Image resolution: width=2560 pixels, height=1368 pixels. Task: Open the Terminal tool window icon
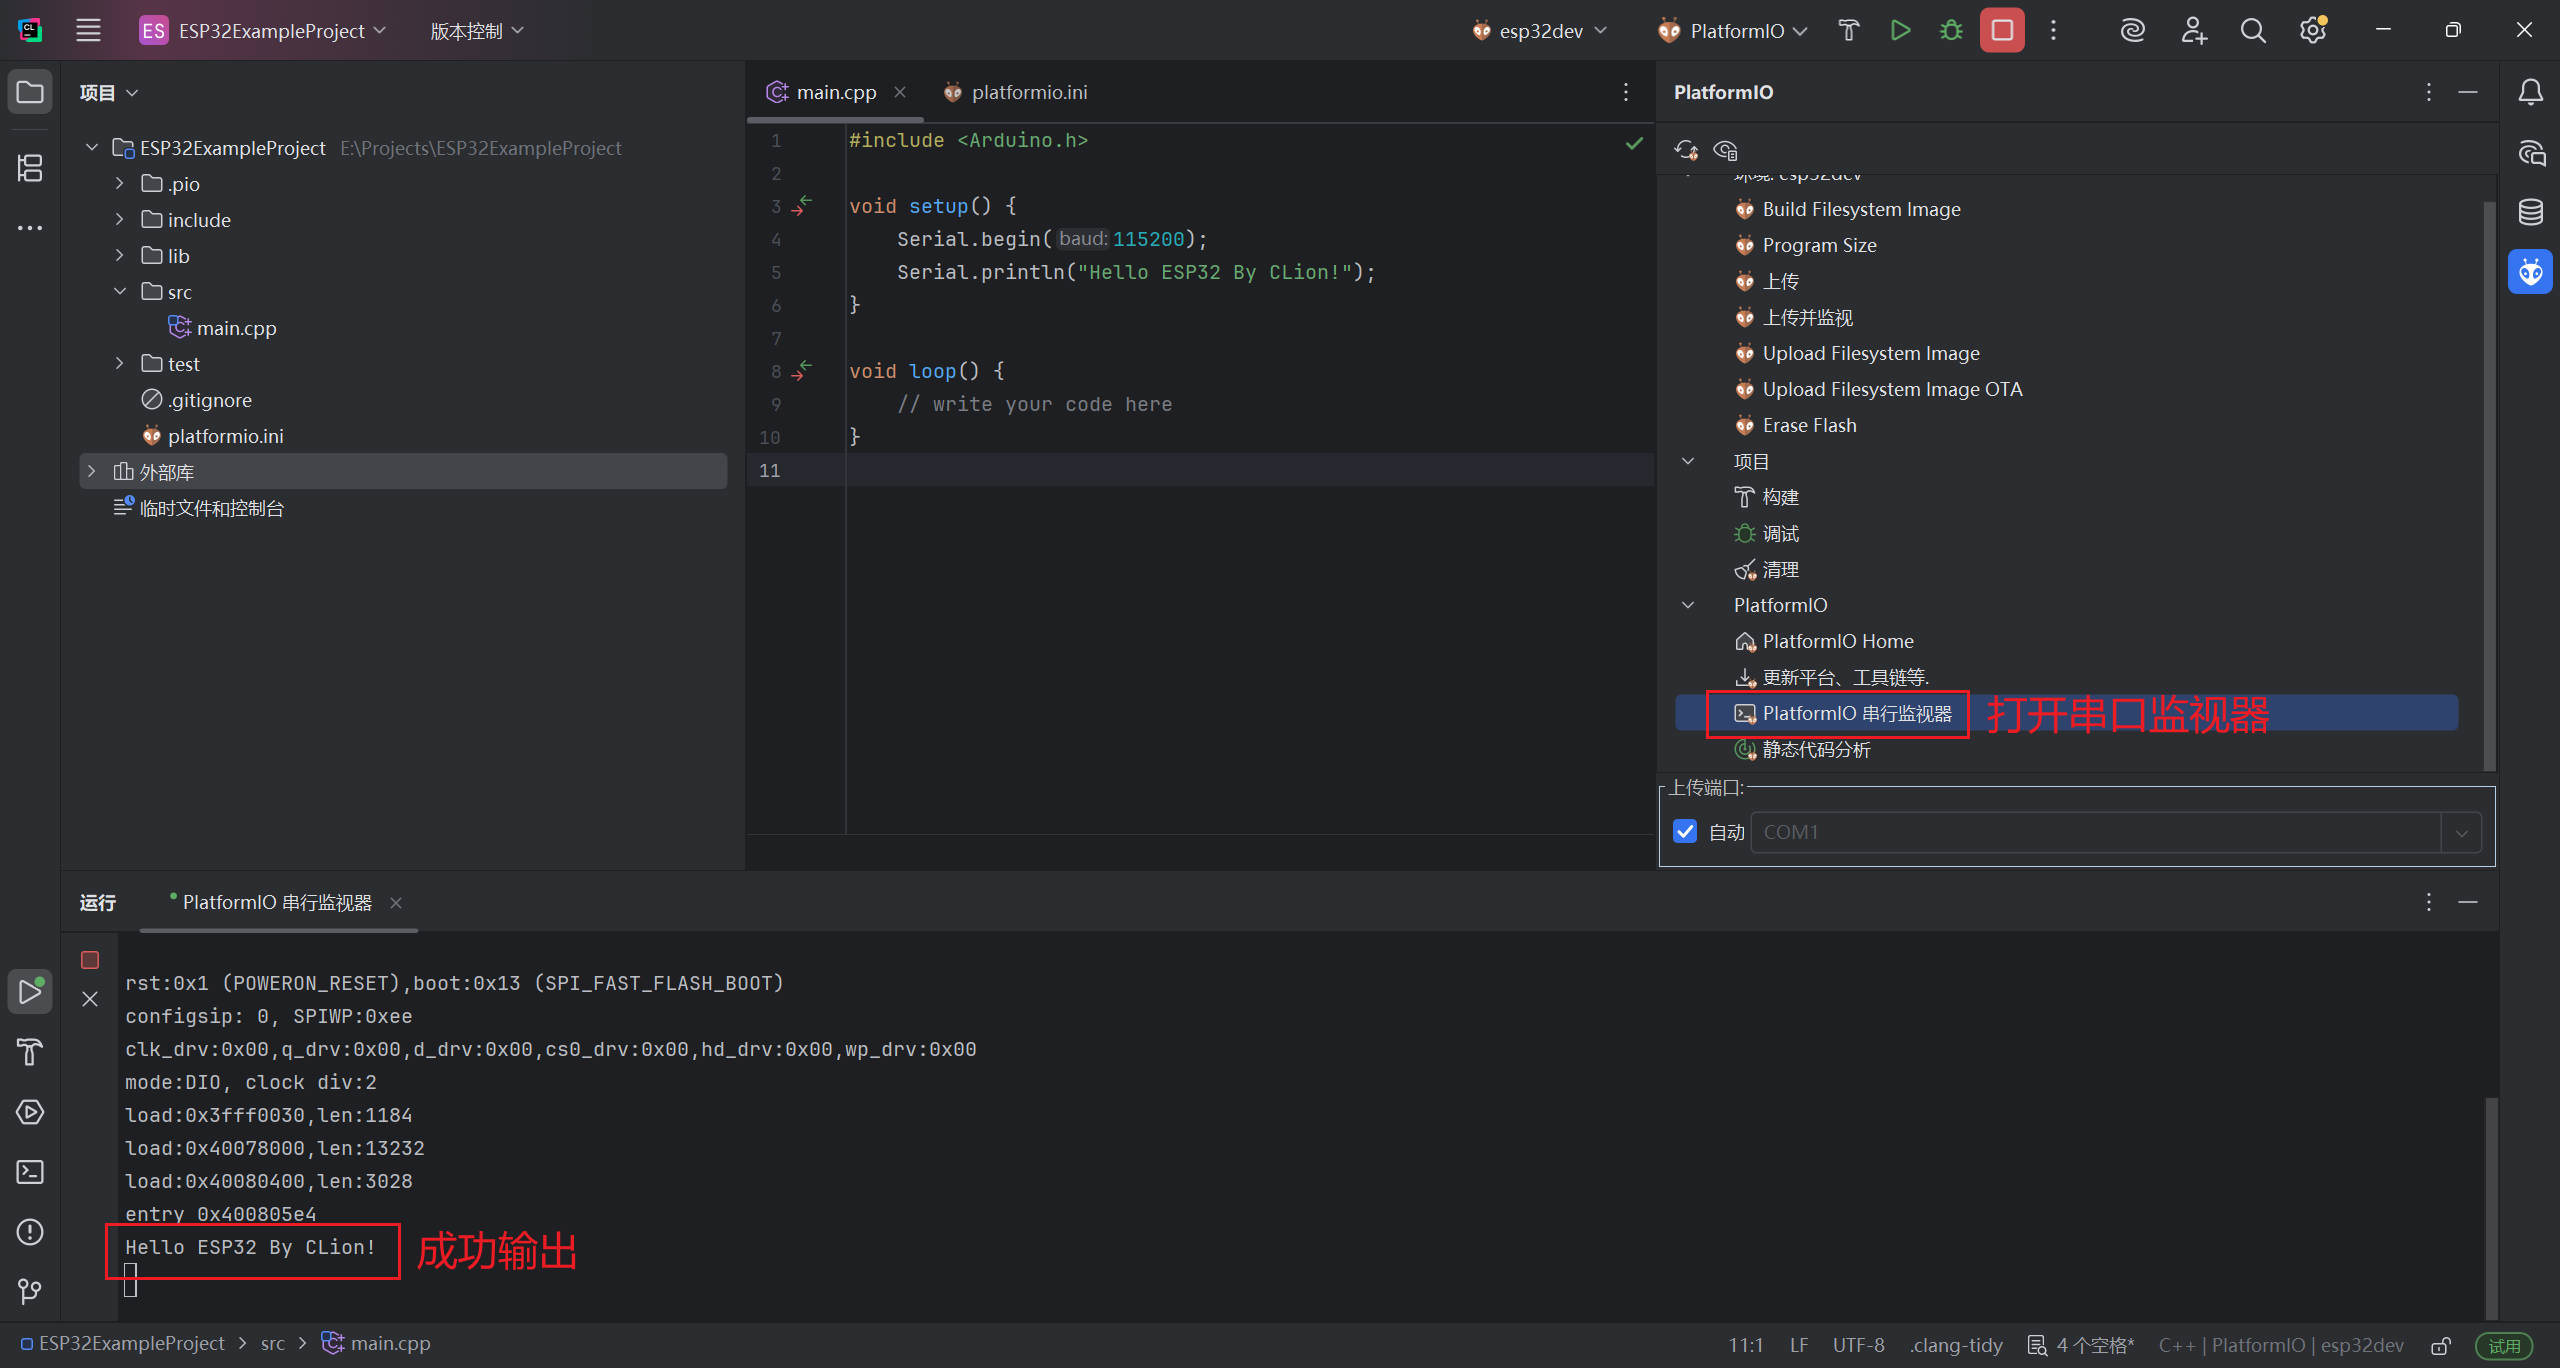click(30, 1171)
